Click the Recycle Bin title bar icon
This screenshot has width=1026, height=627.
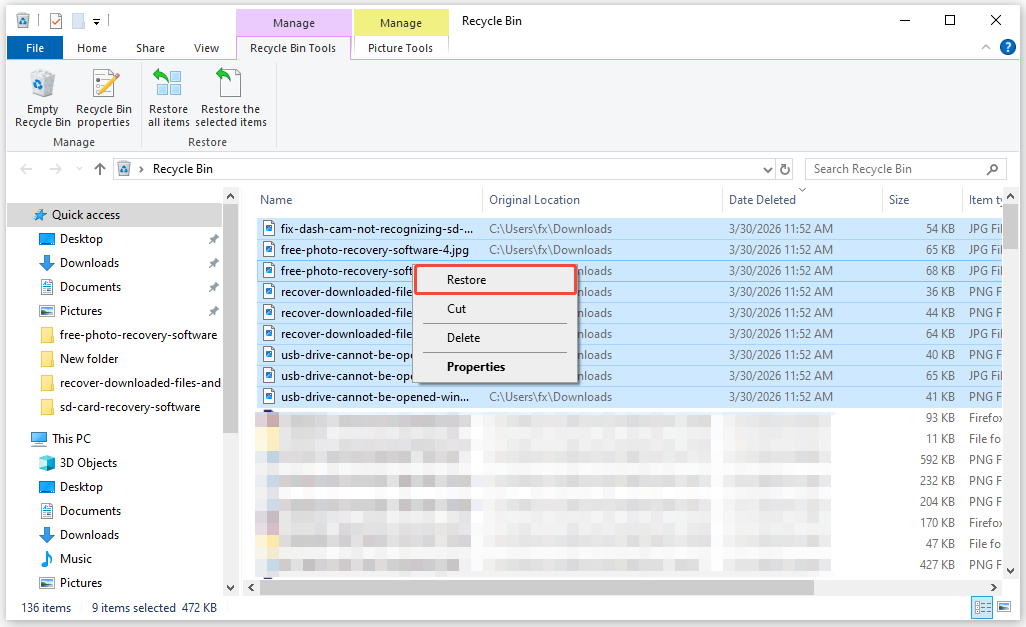tap(23, 21)
